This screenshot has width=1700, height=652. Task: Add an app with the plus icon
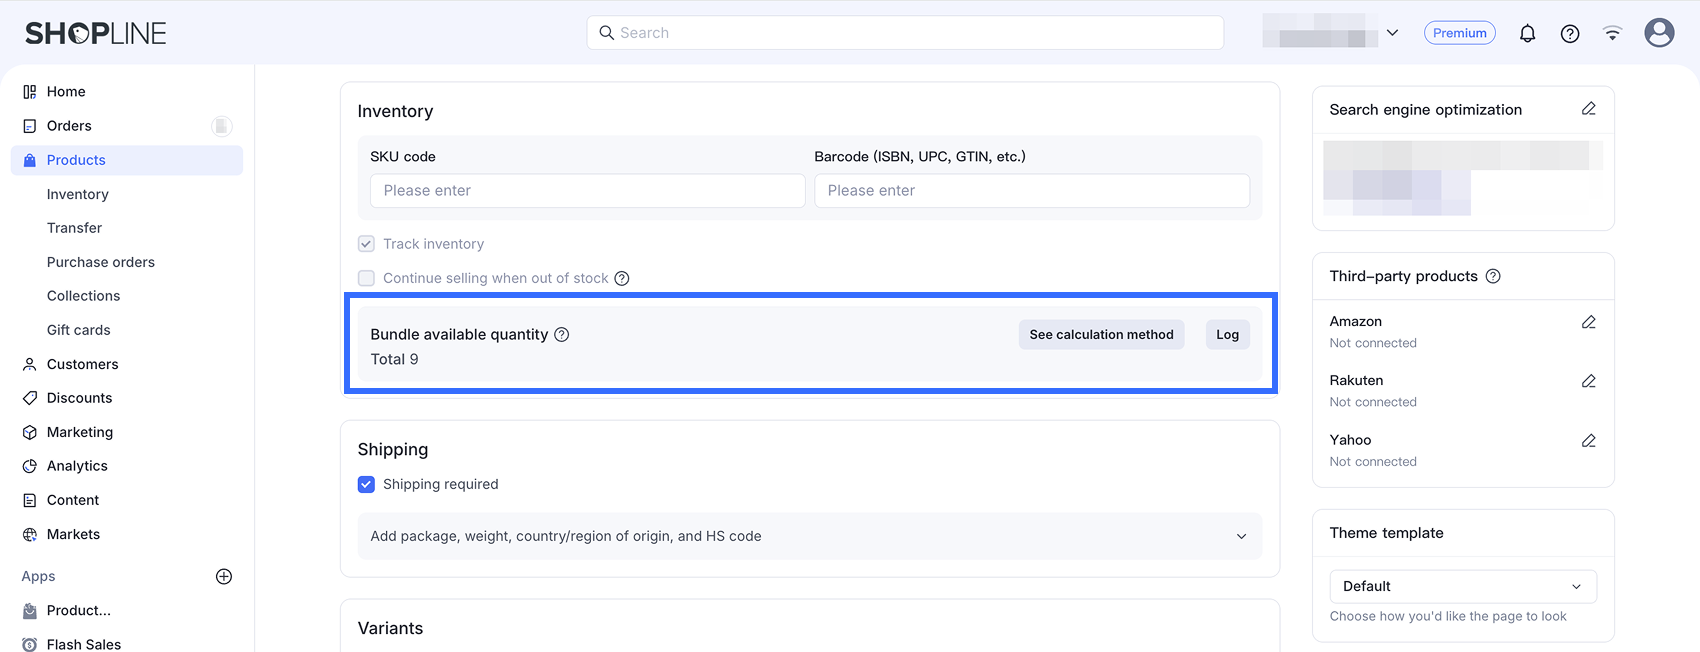click(224, 576)
